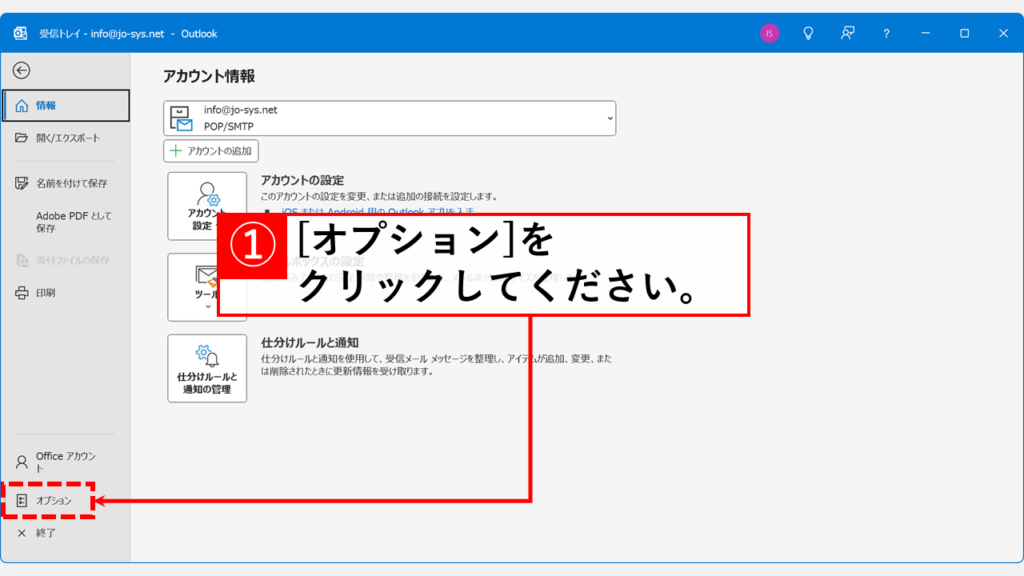1024x576 pixels.
Task: Open the info@jo-sys.net account dropdown
Action: coord(390,118)
